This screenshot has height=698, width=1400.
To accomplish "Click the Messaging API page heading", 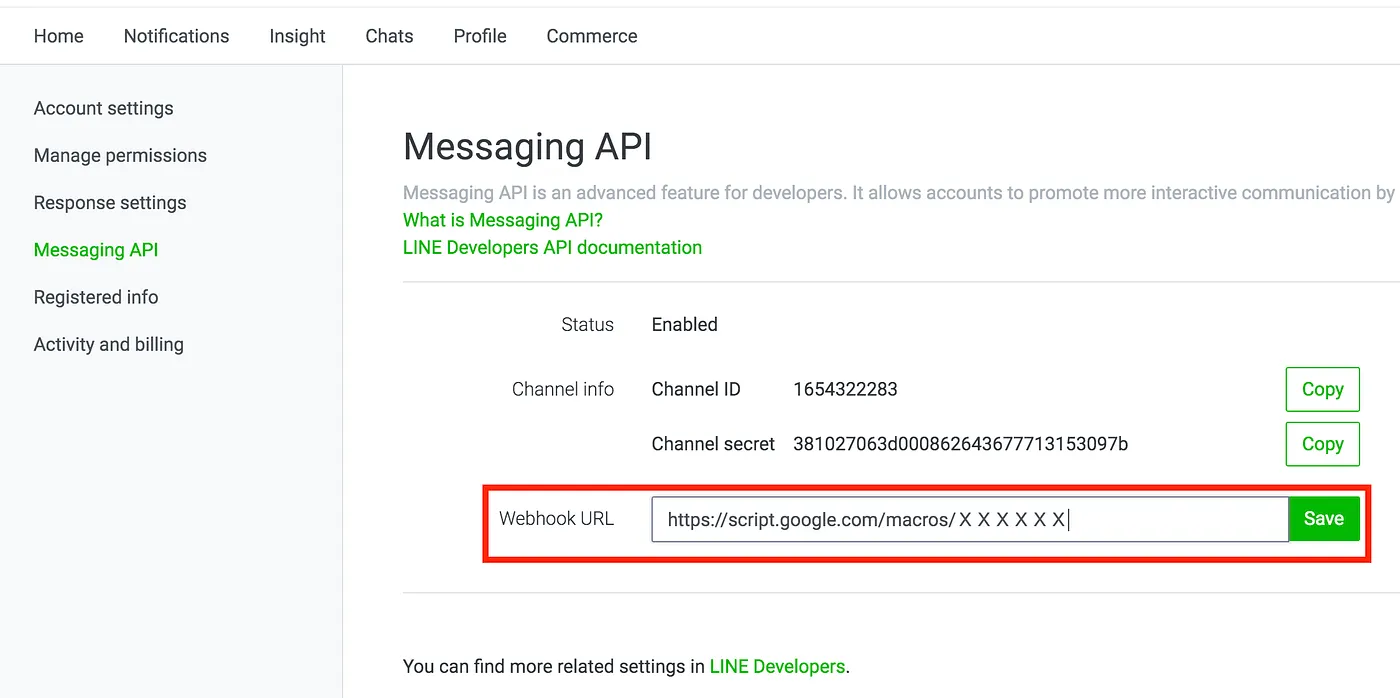I will 527,147.
